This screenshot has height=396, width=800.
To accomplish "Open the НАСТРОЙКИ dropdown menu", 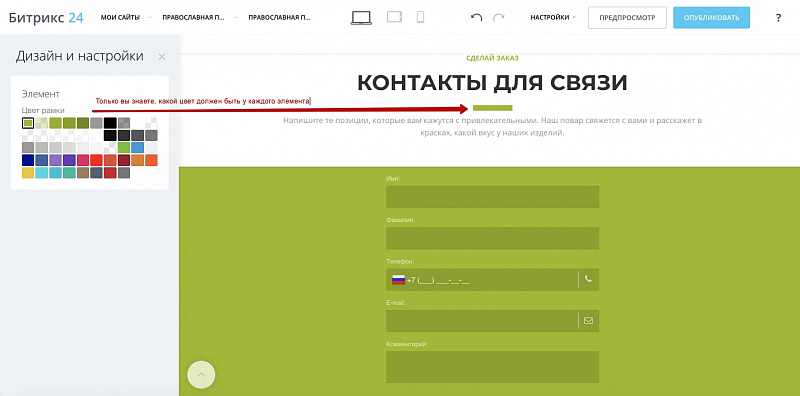I will pyautogui.click(x=553, y=17).
